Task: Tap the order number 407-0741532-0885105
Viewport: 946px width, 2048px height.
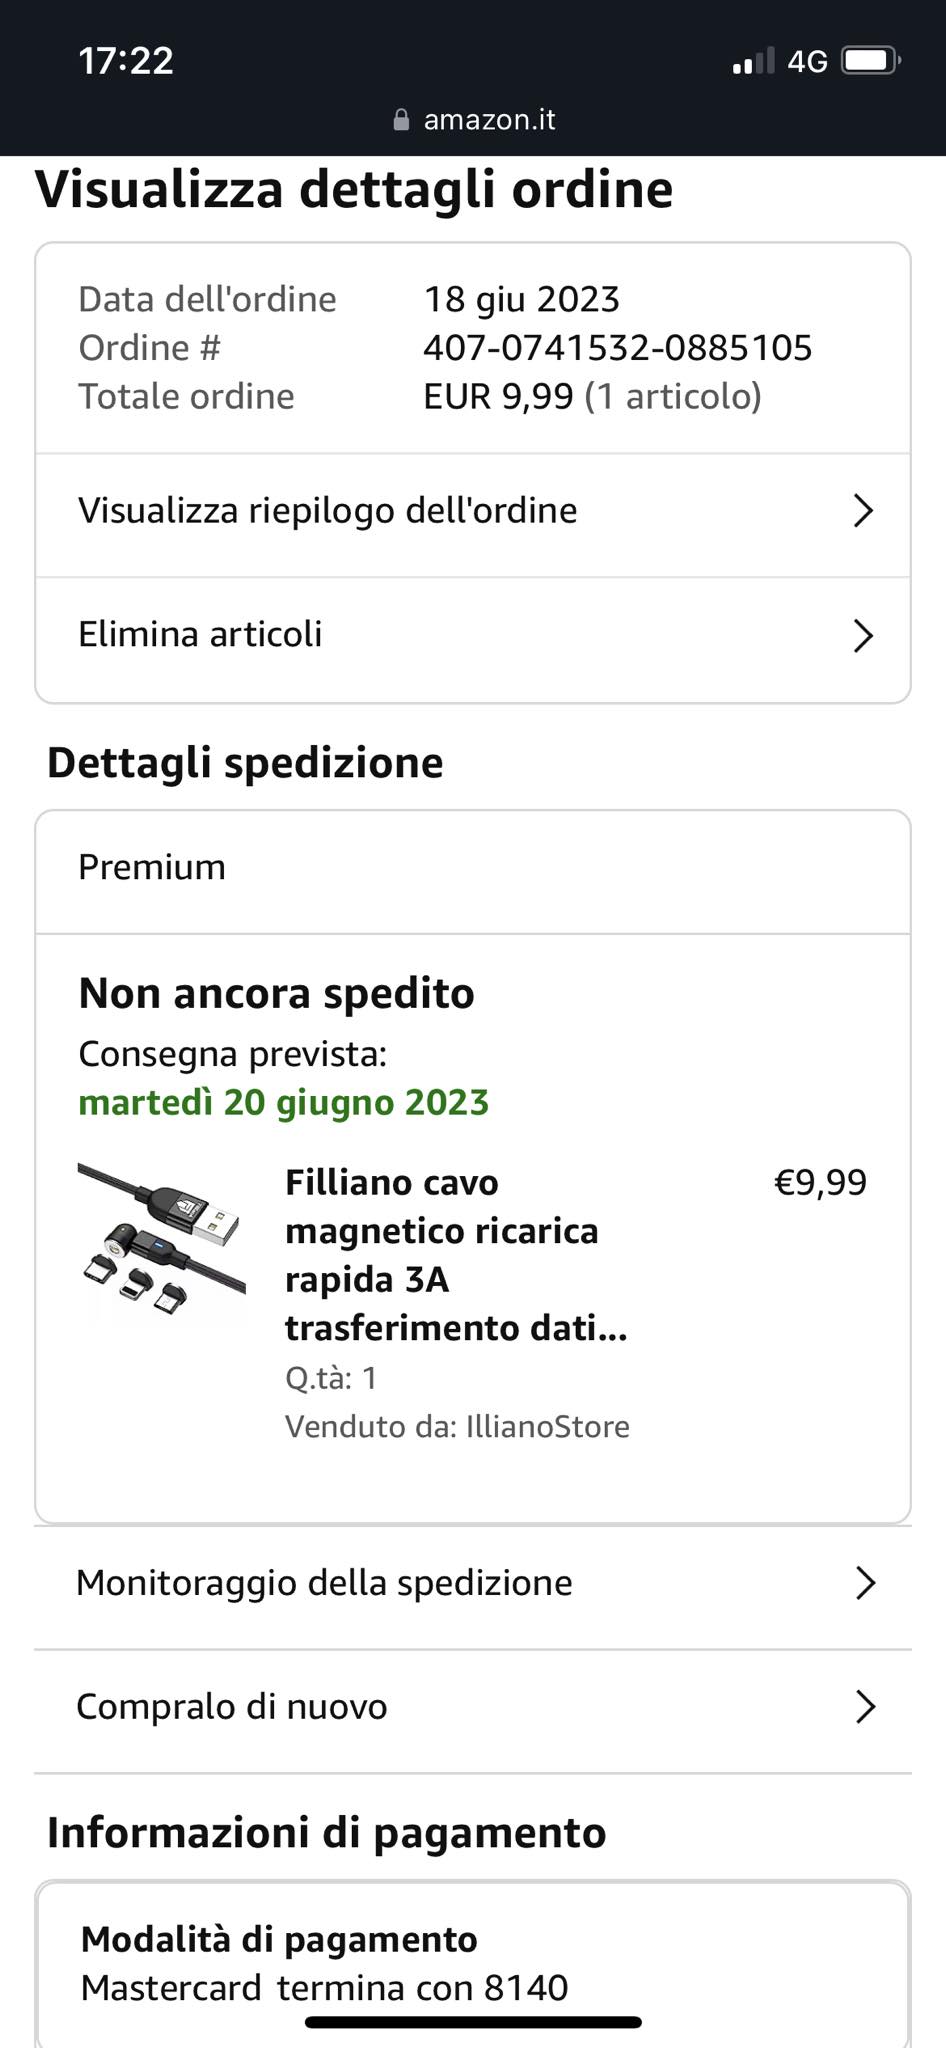Action: pyautogui.click(x=617, y=348)
